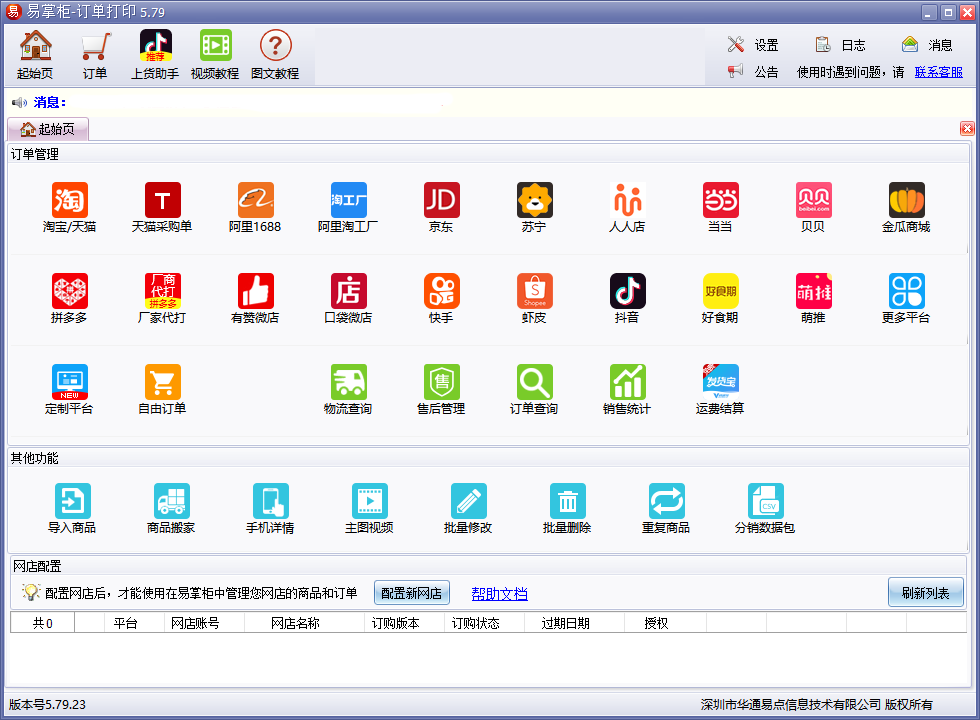Close the current tab with red X
The image size is (980, 720).
968,129
